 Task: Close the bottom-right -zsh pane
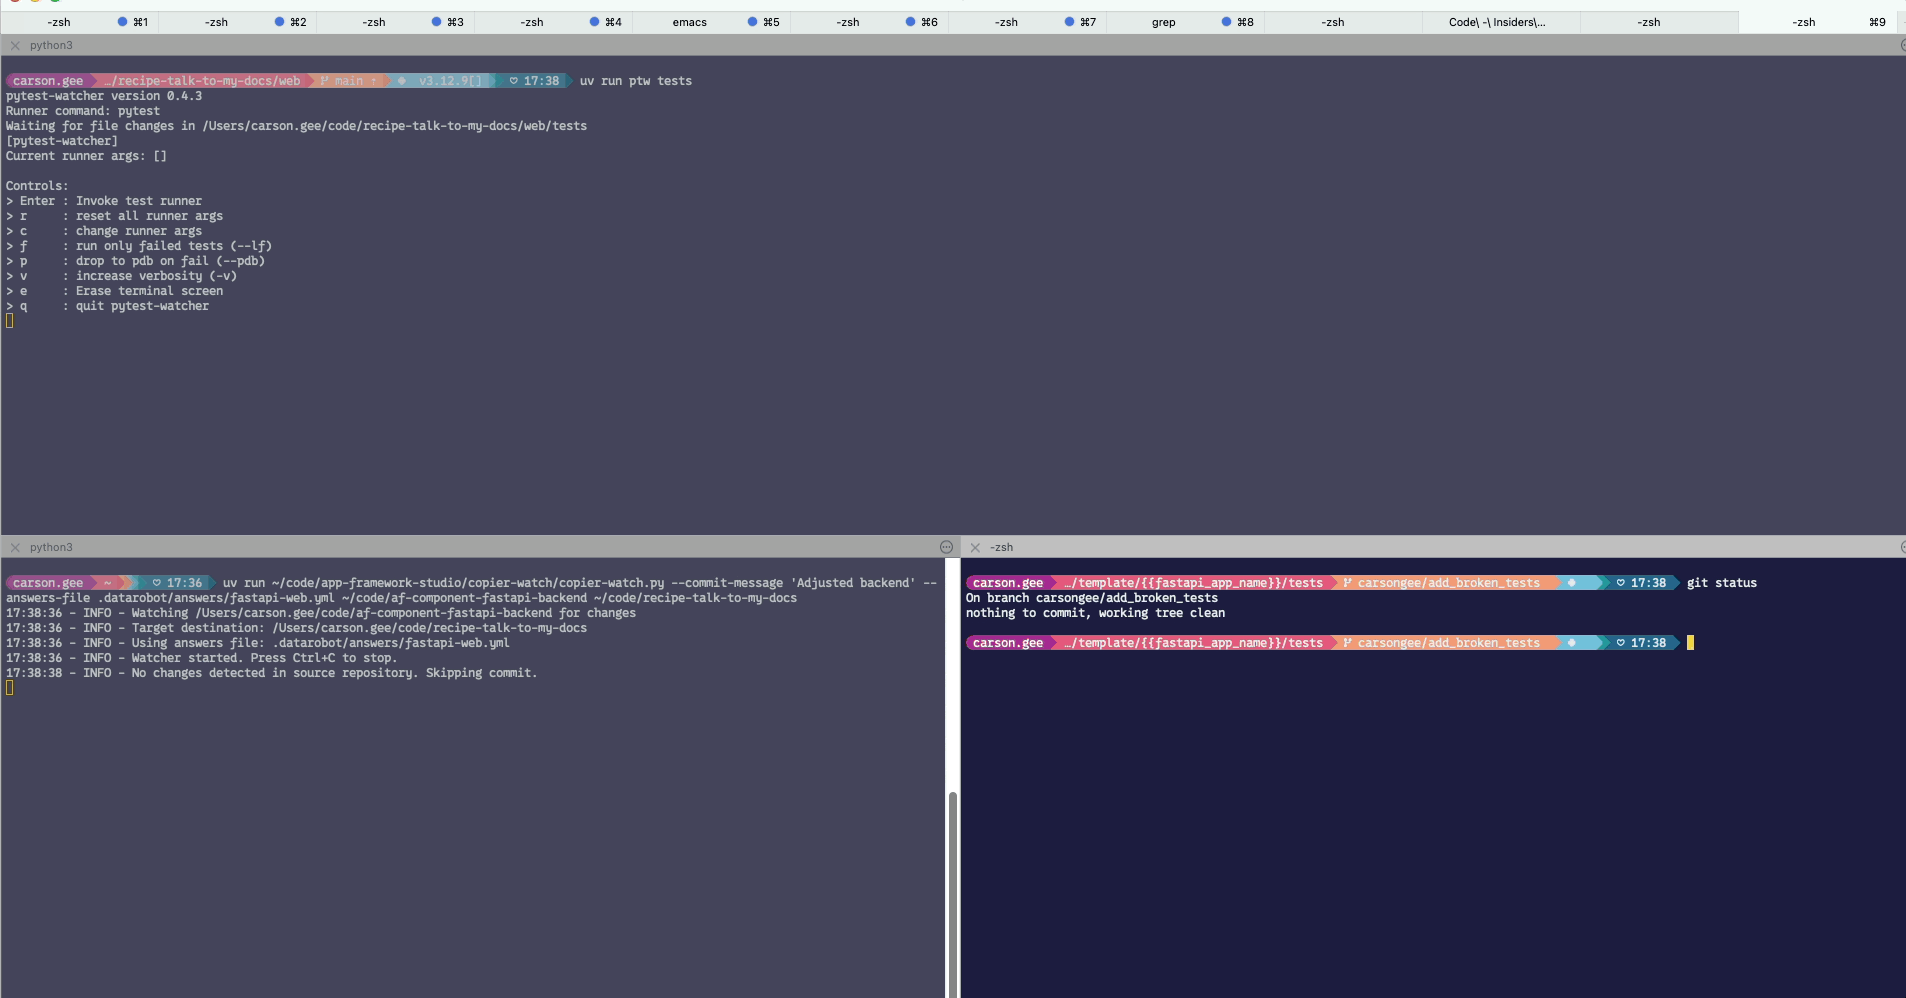[x=975, y=547]
